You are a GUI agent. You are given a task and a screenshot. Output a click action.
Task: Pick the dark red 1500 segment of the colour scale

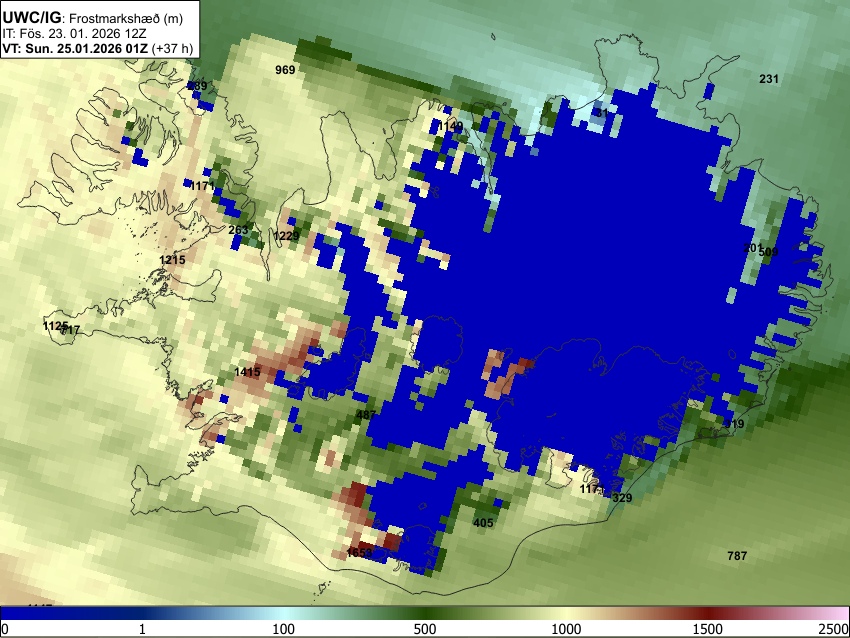[x=708, y=613]
